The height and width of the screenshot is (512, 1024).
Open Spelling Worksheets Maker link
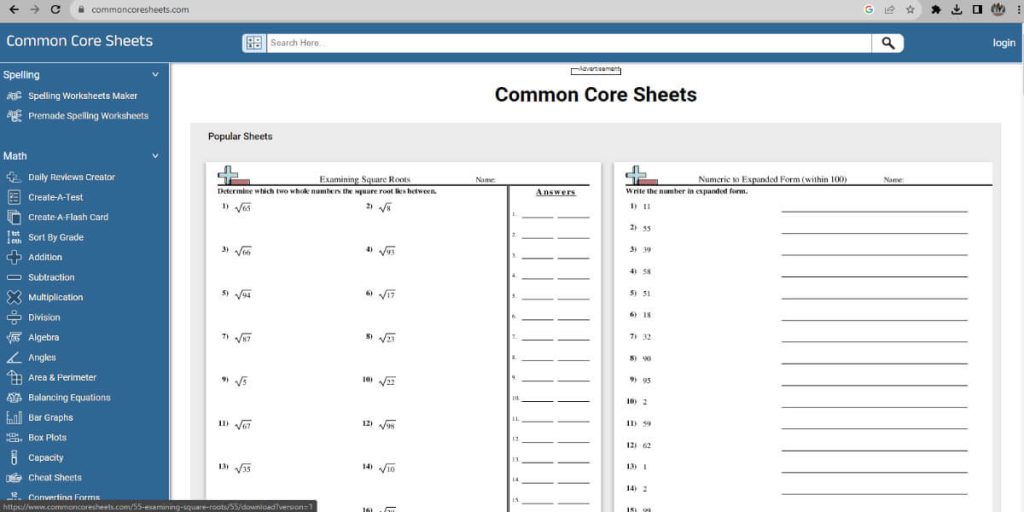(x=82, y=96)
